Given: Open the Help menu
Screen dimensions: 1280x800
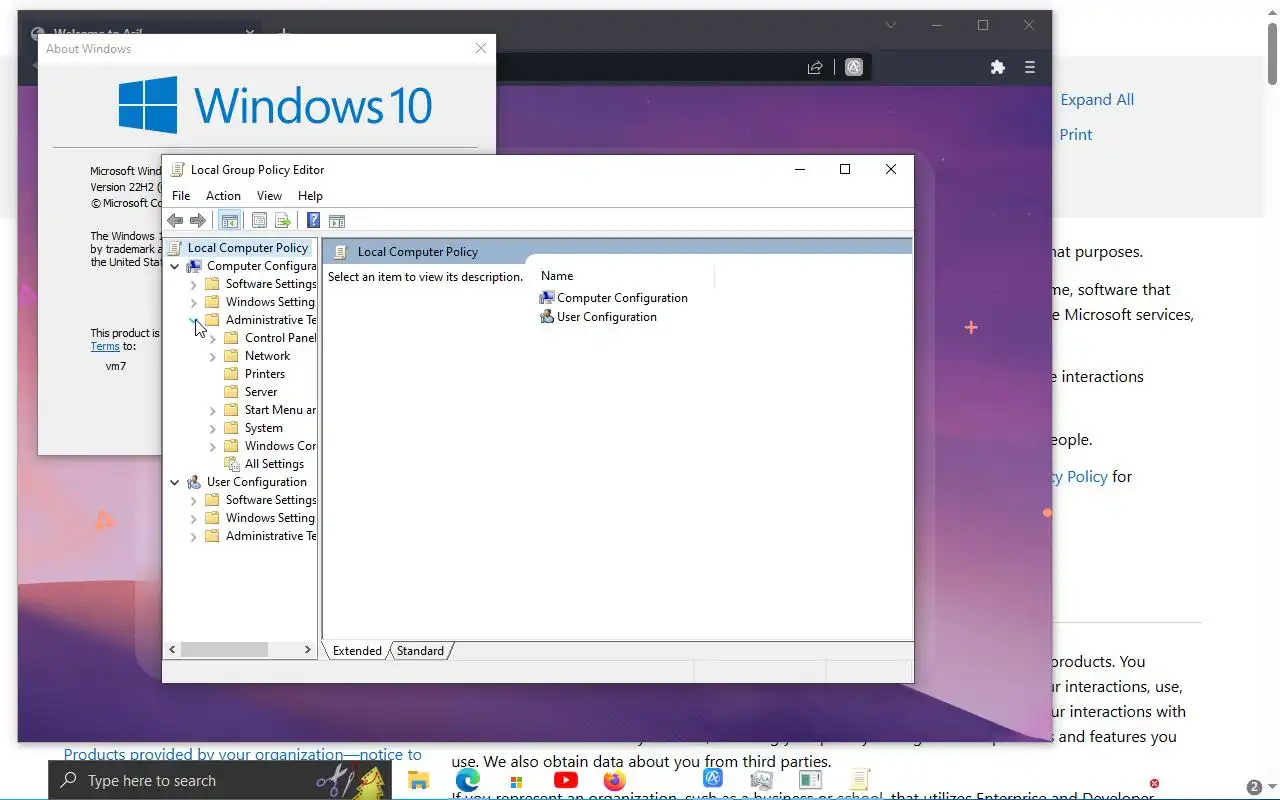Looking at the screenshot, I should (x=310, y=196).
